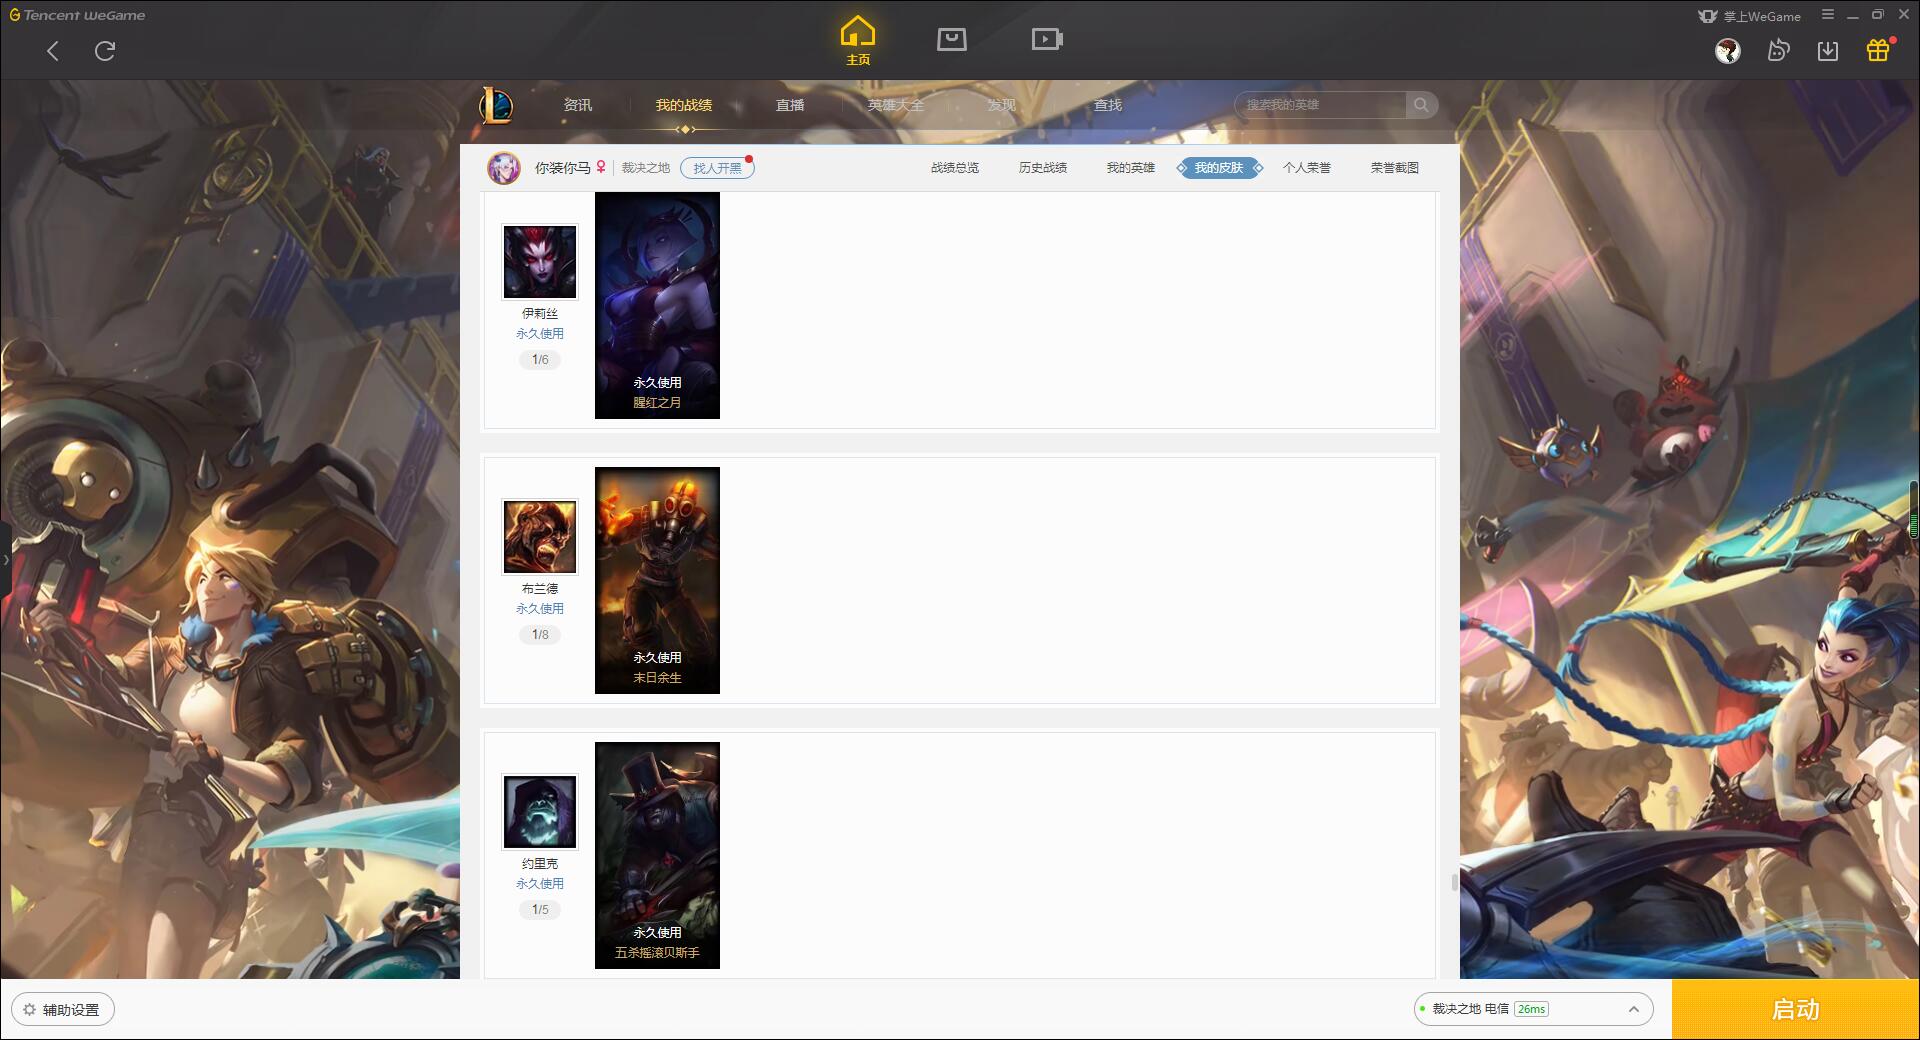Expand the 裁决之地 电信 server dropdown
Image resolution: width=1920 pixels, height=1040 pixels.
[x=1533, y=1009]
